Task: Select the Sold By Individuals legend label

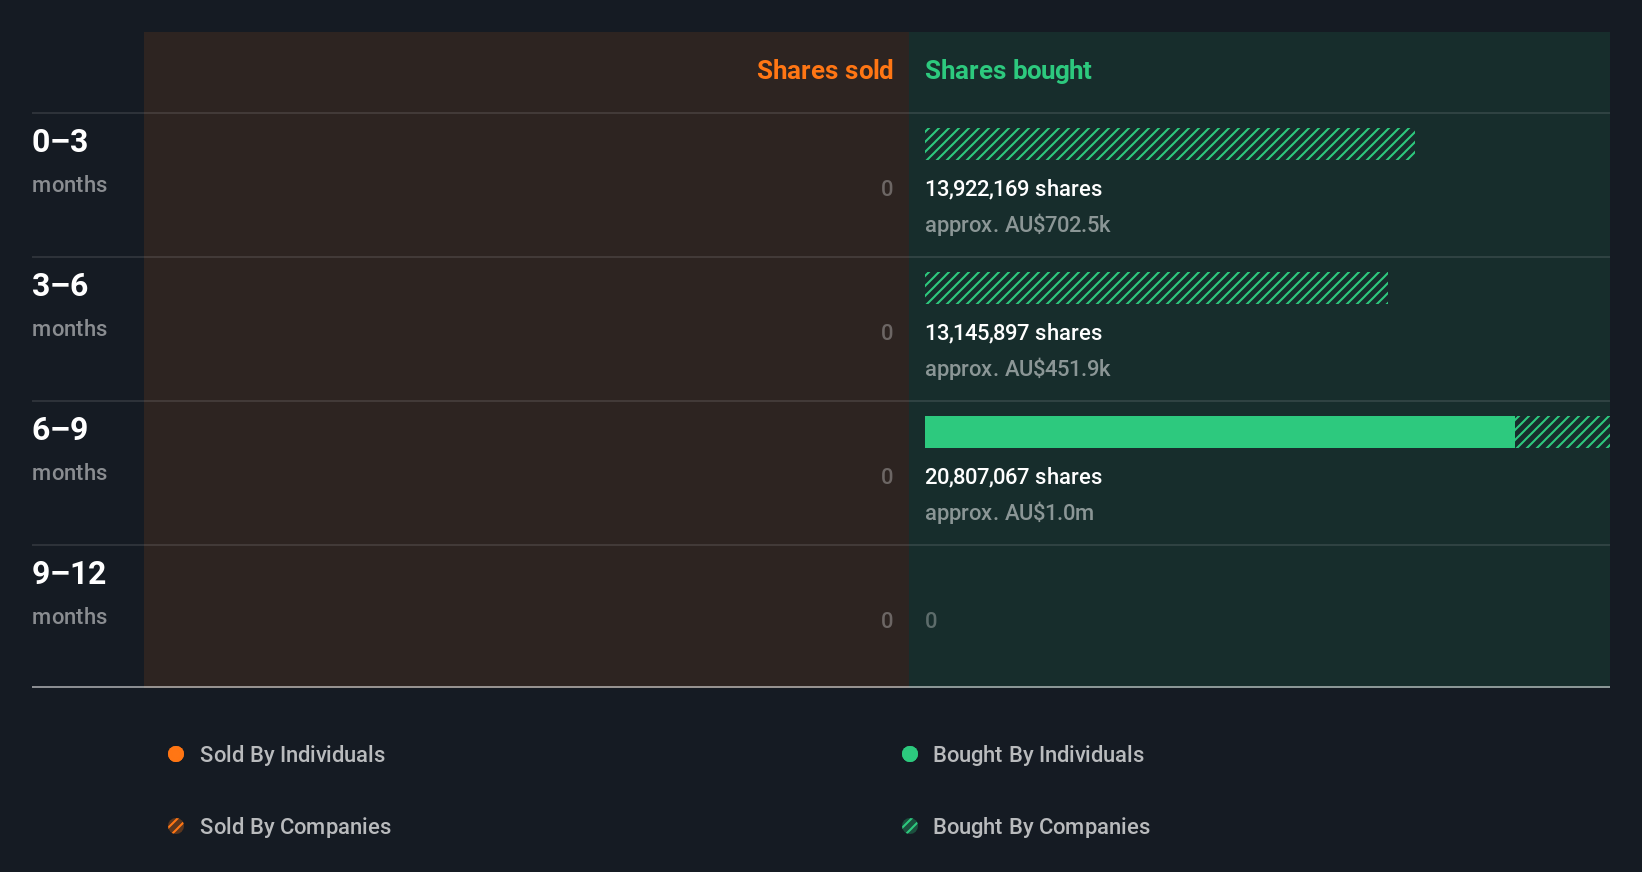Action: pos(292,754)
